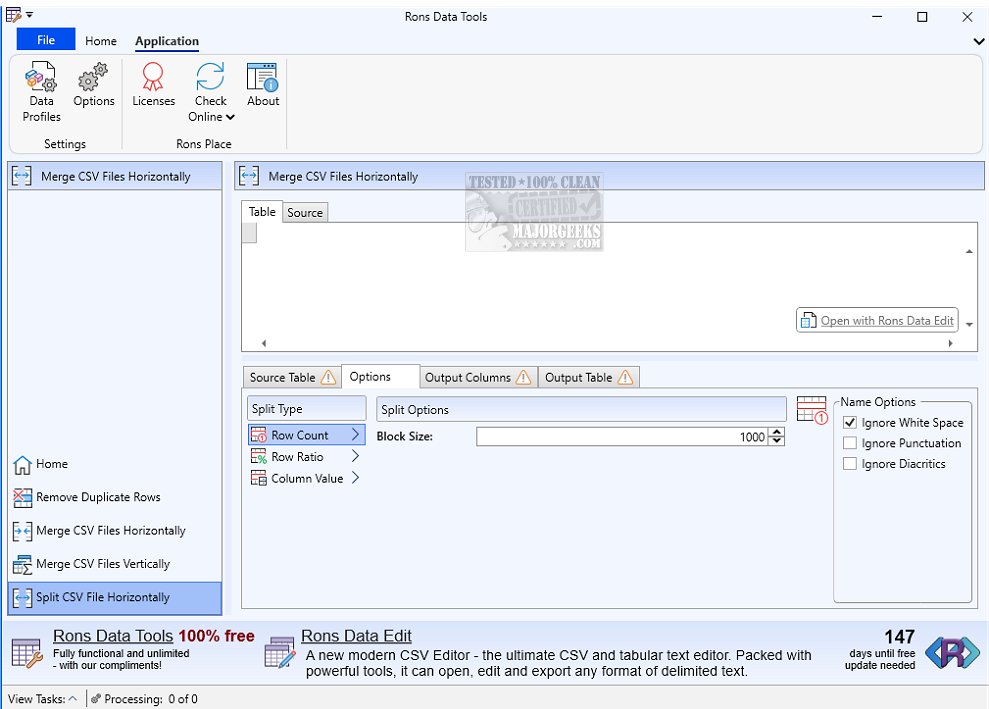The width and height of the screenshot is (989, 709).
Task: Switch to the Home ribbon tab
Action: click(101, 41)
